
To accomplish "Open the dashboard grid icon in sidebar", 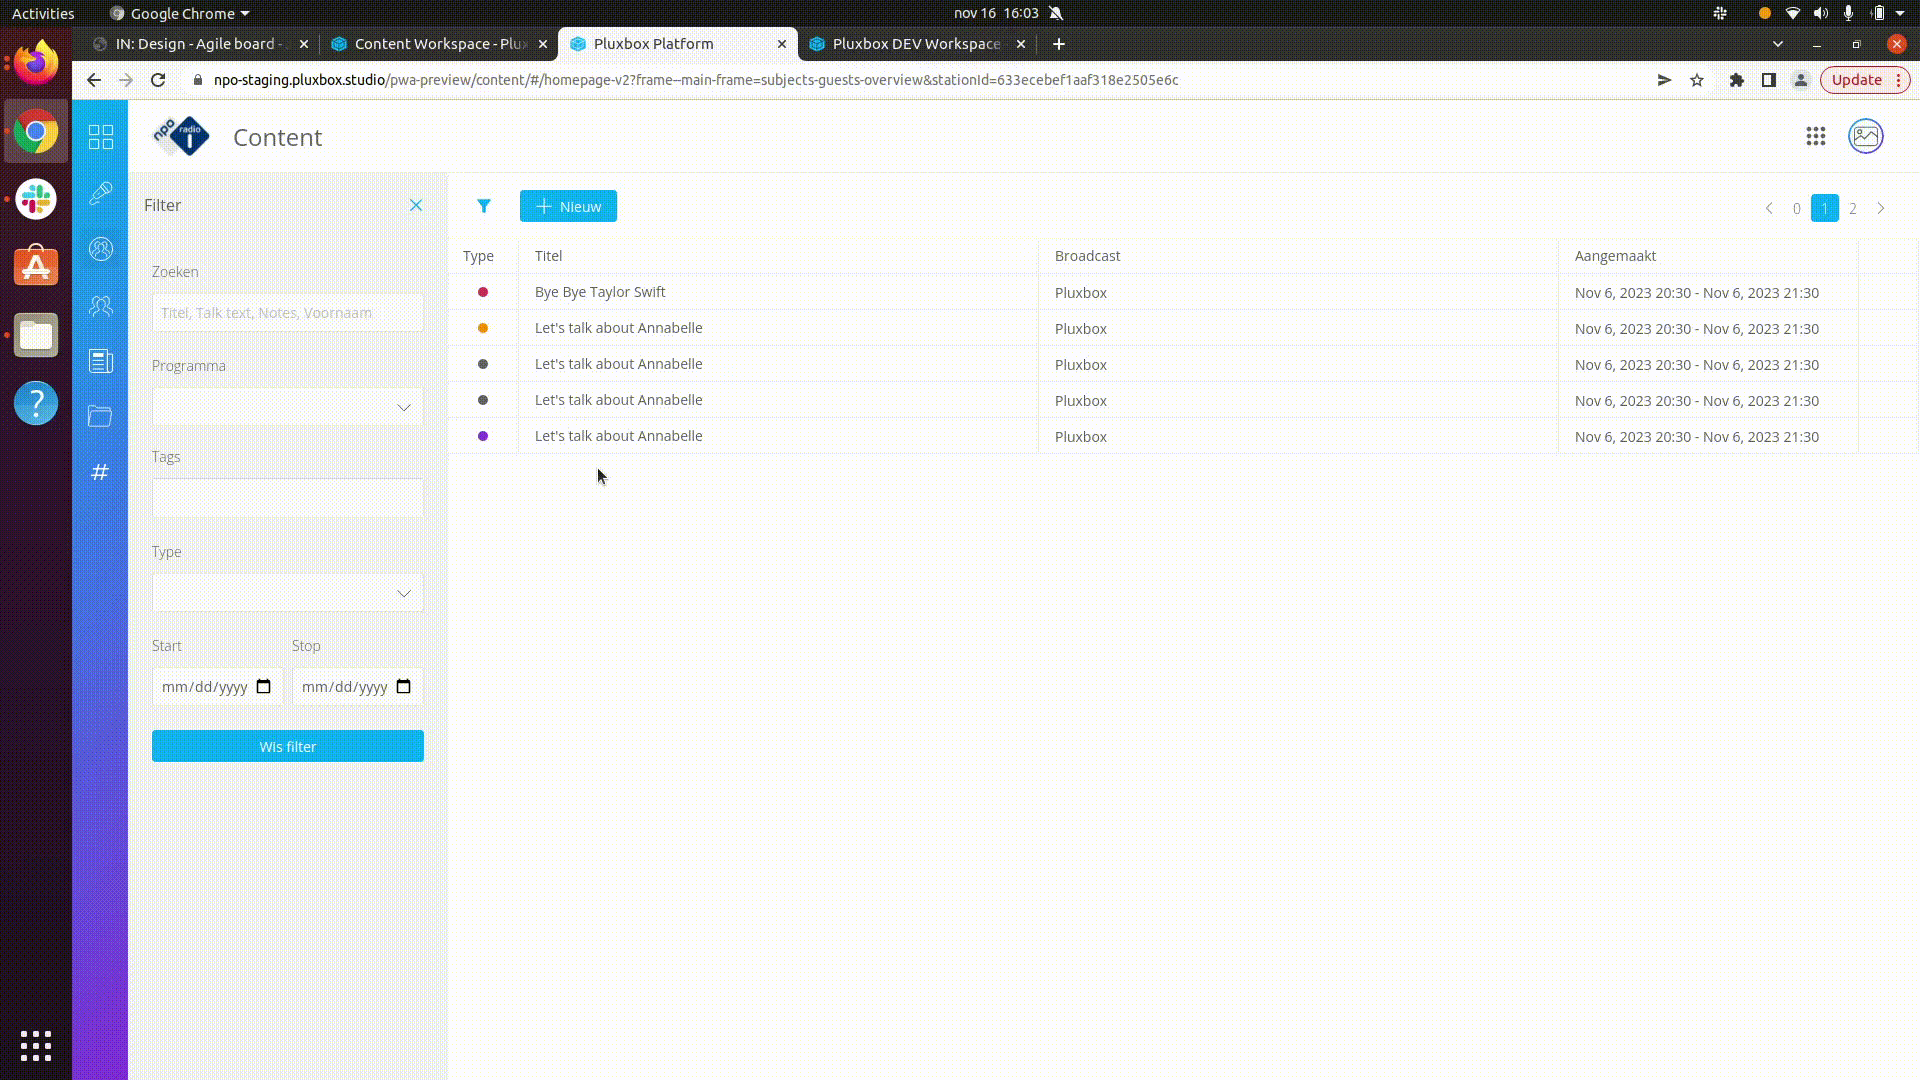I will [101, 137].
